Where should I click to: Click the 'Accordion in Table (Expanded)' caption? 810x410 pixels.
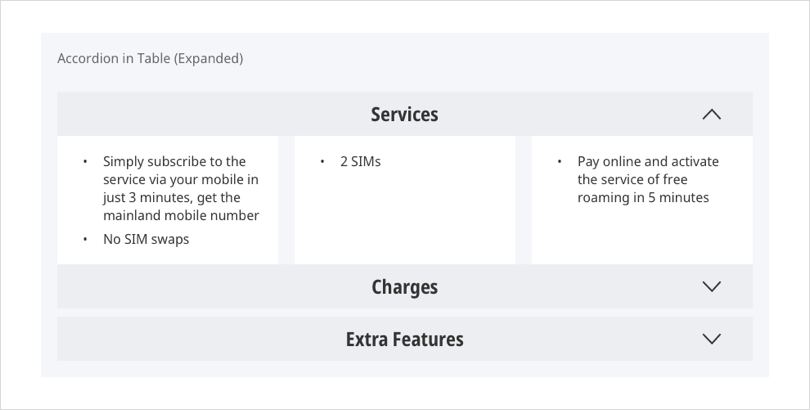point(150,58)
